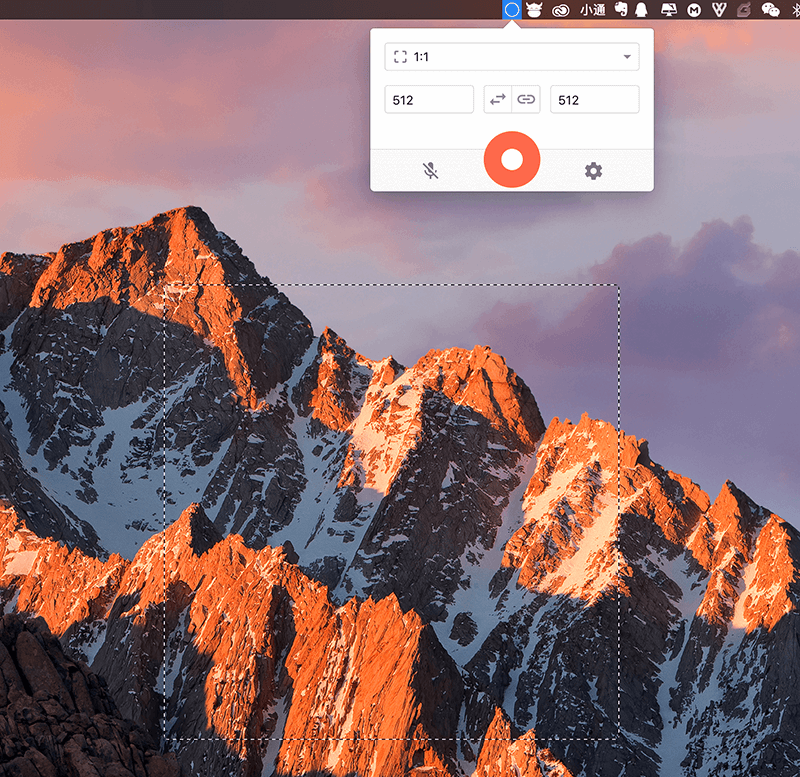The height and width of the screenshot is (777, 800).
Task: Click the blue recorder circle menu bar icon
Action: tap(512, 9)
